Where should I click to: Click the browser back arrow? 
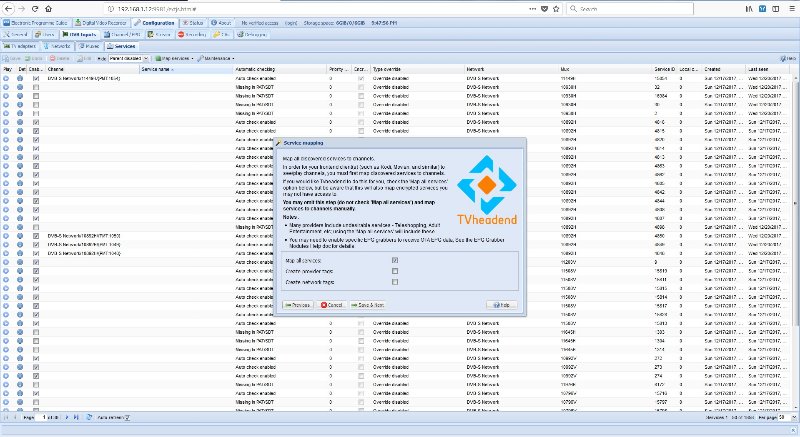click(9, 9)
